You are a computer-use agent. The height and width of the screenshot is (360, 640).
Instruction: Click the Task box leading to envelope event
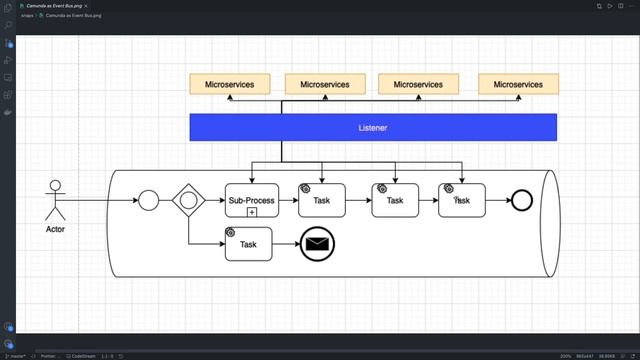pos(249,244)
